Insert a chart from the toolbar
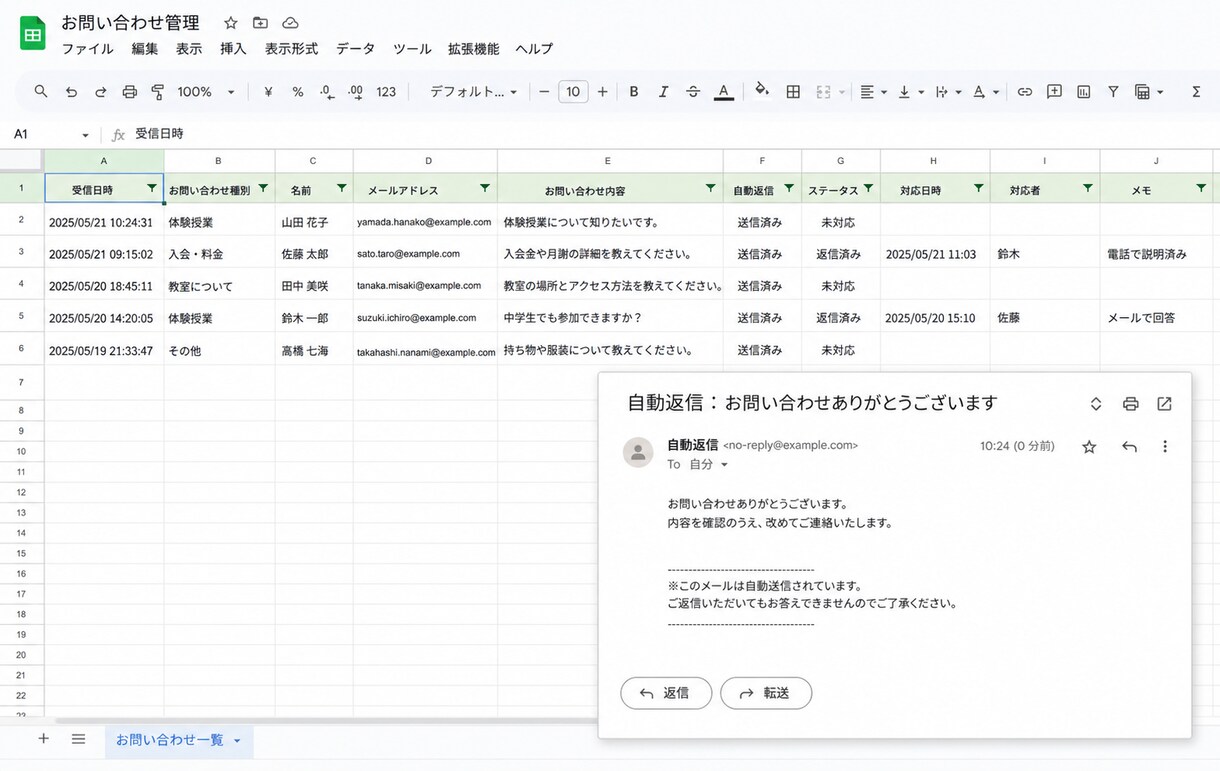This screenshot has height=771, width=1220. coord(1083,91)
